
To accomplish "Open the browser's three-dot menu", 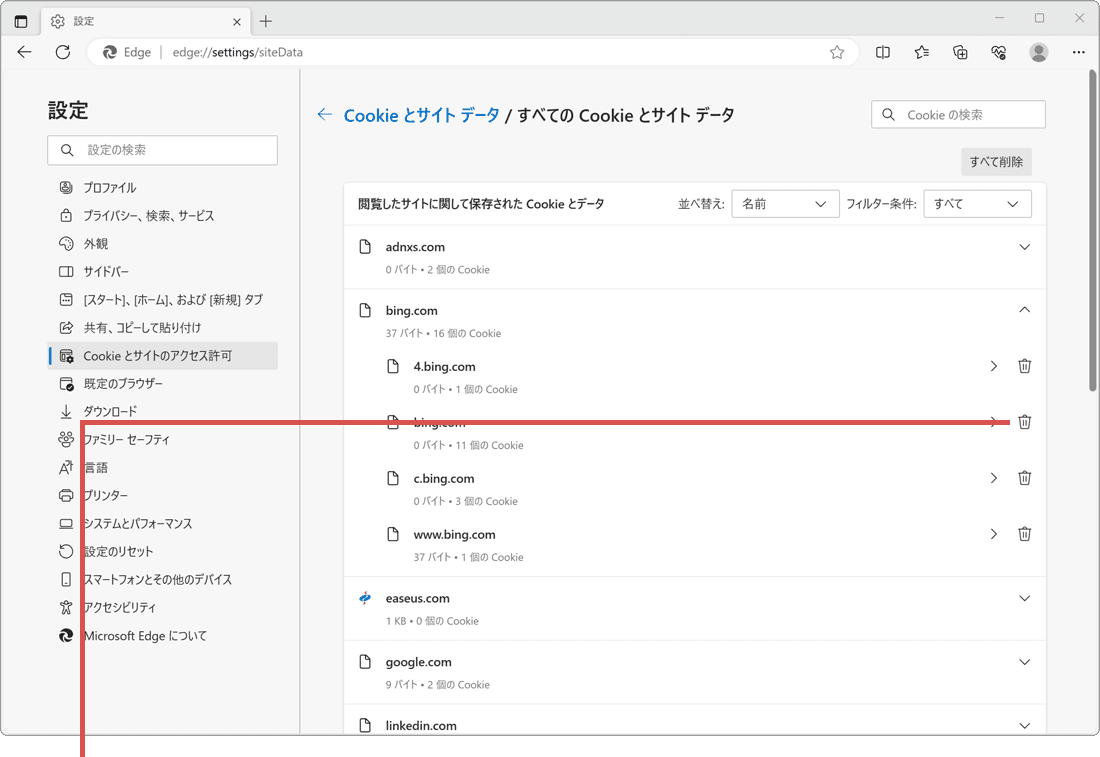I will [1078, 52].
